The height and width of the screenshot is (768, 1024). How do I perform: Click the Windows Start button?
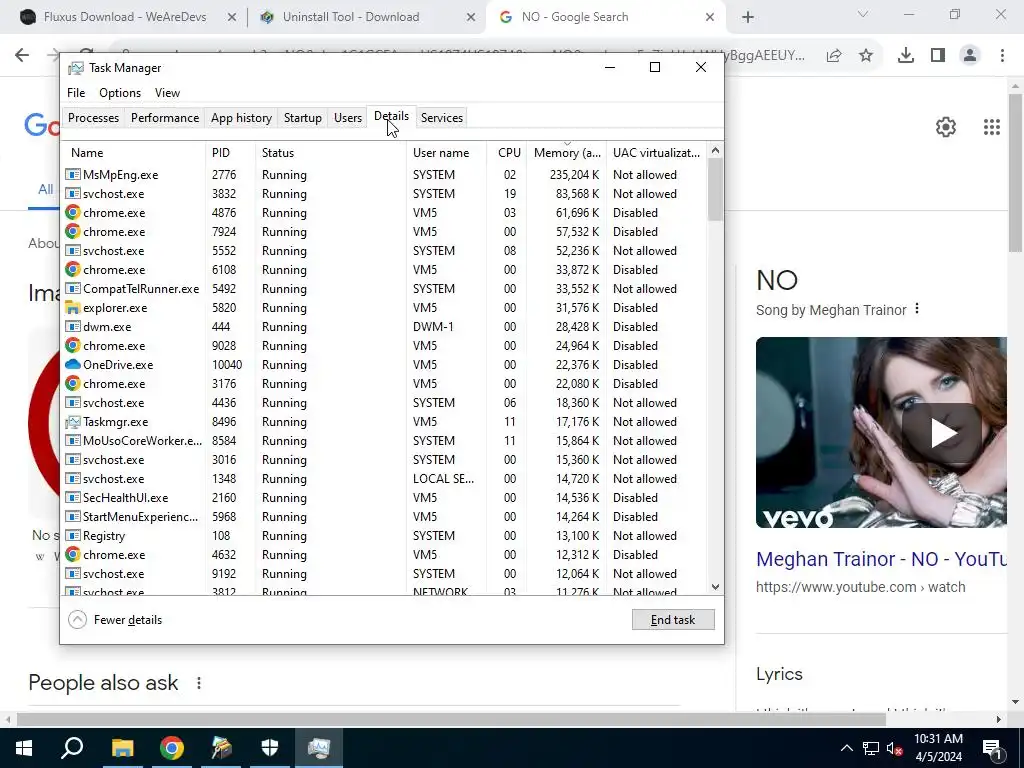[x=24, y=748]
